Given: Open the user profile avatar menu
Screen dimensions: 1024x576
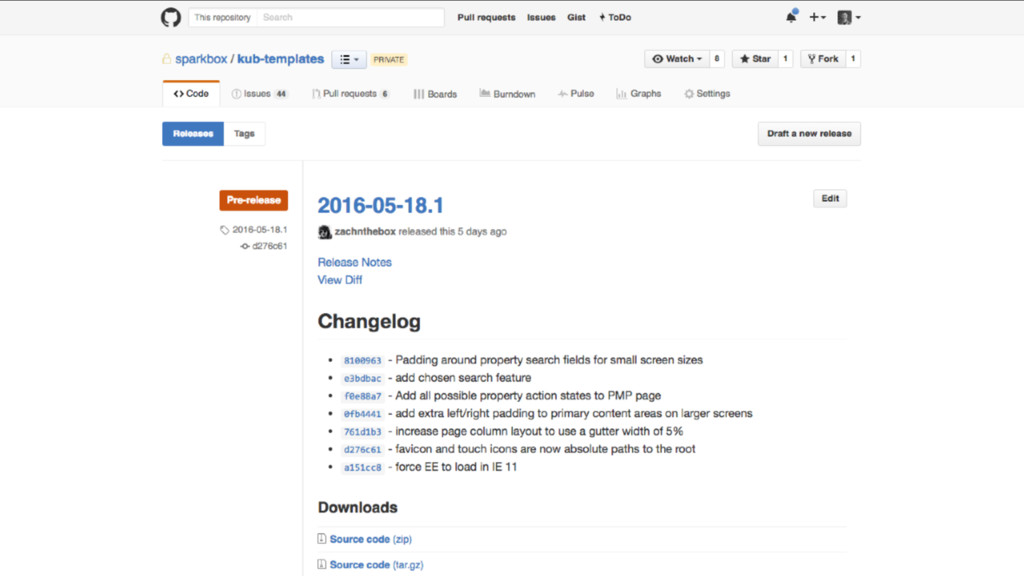Looking at the screenshot, I should (x=848, y=17).
